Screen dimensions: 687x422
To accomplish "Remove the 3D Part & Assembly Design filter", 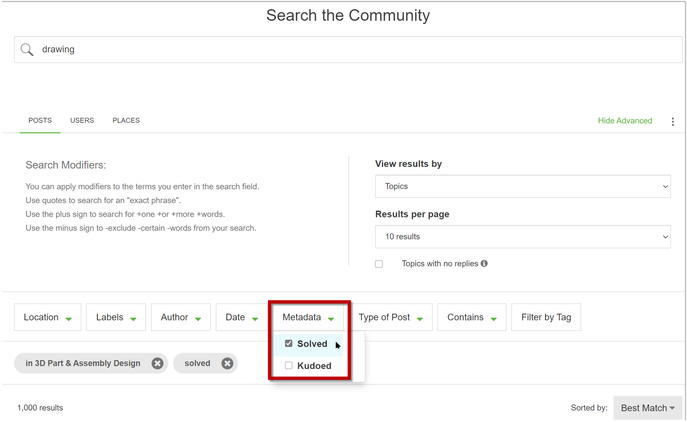I will (x=157, y=363).
